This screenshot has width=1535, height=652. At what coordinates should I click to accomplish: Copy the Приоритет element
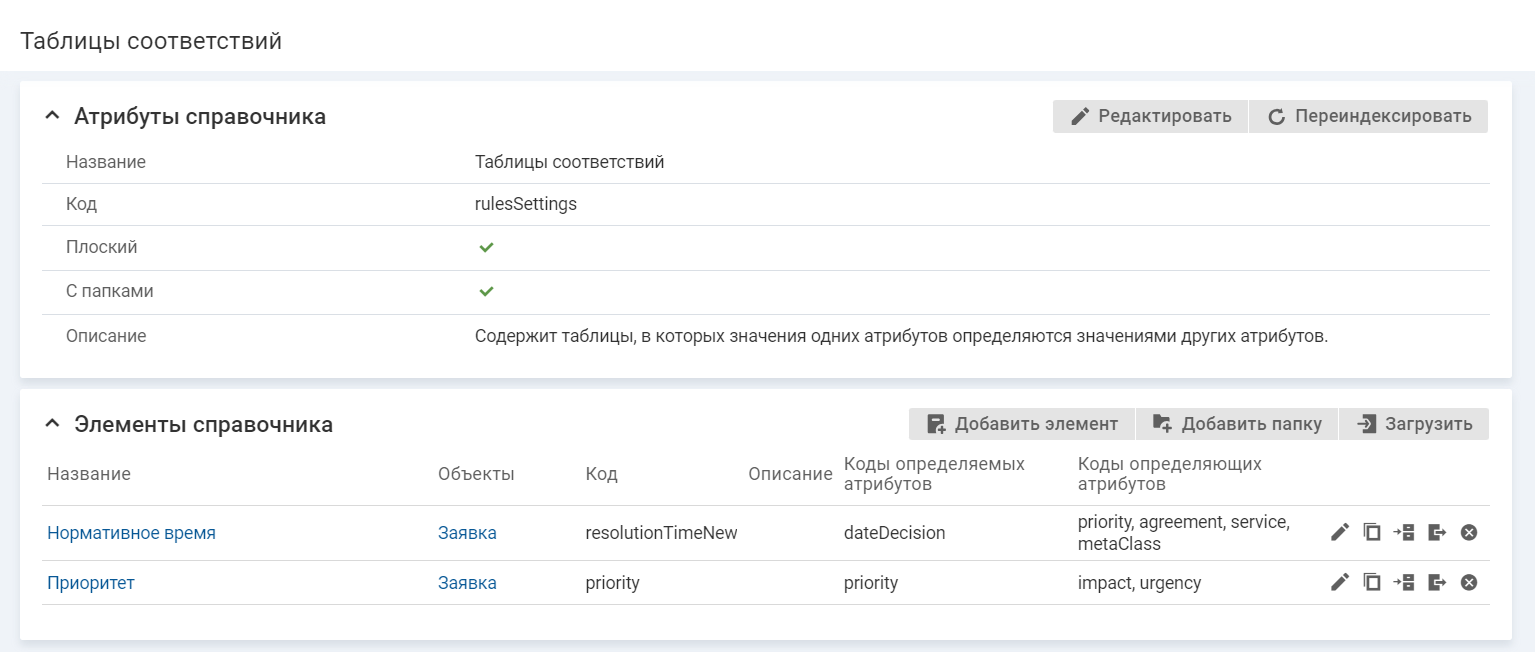tap(1372, 582)
